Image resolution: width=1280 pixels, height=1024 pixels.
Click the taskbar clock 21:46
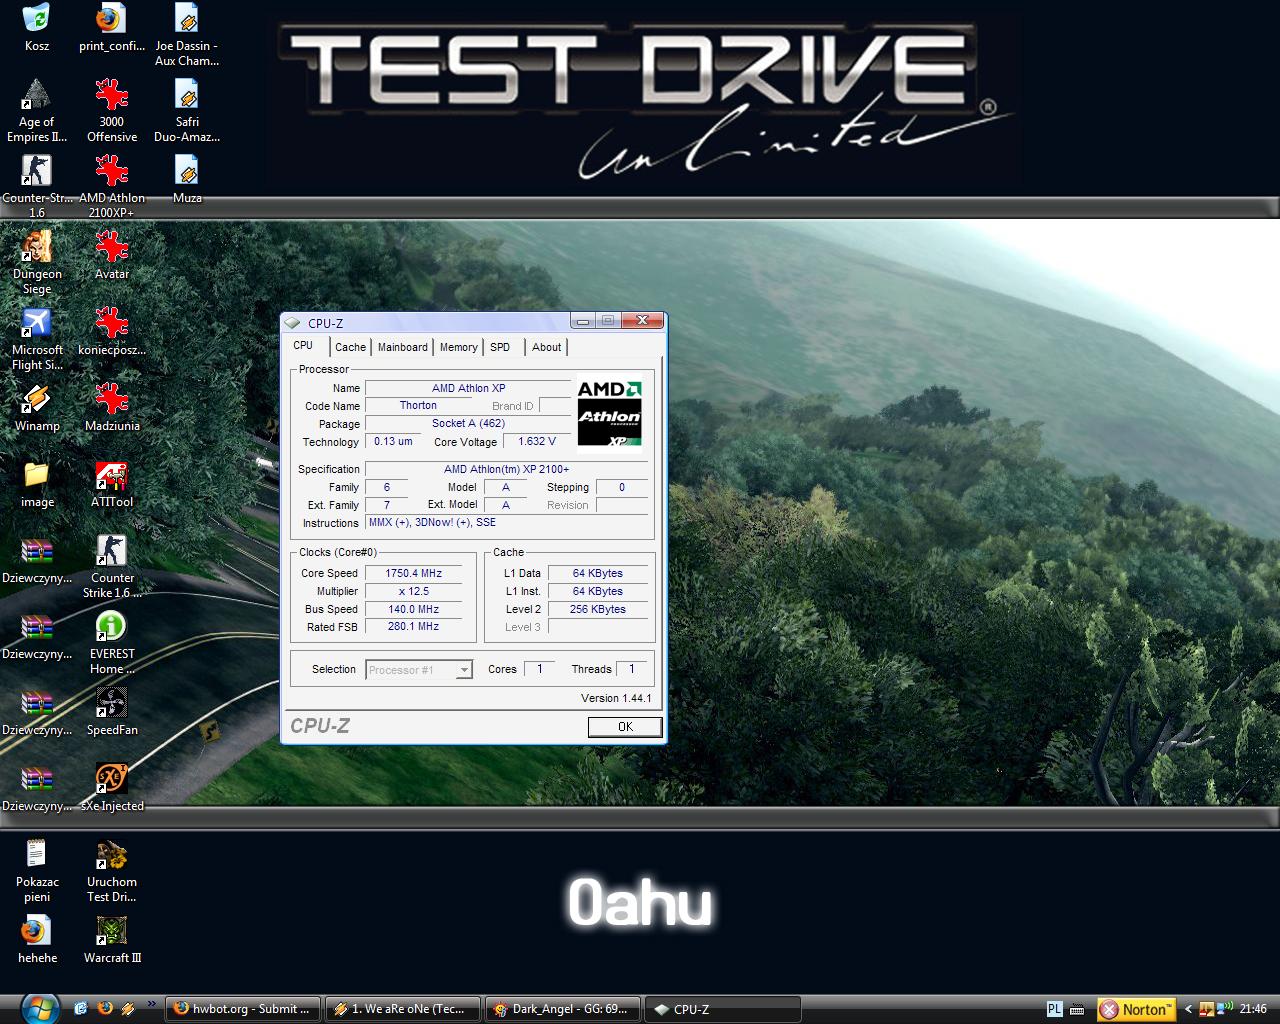1253,1009
